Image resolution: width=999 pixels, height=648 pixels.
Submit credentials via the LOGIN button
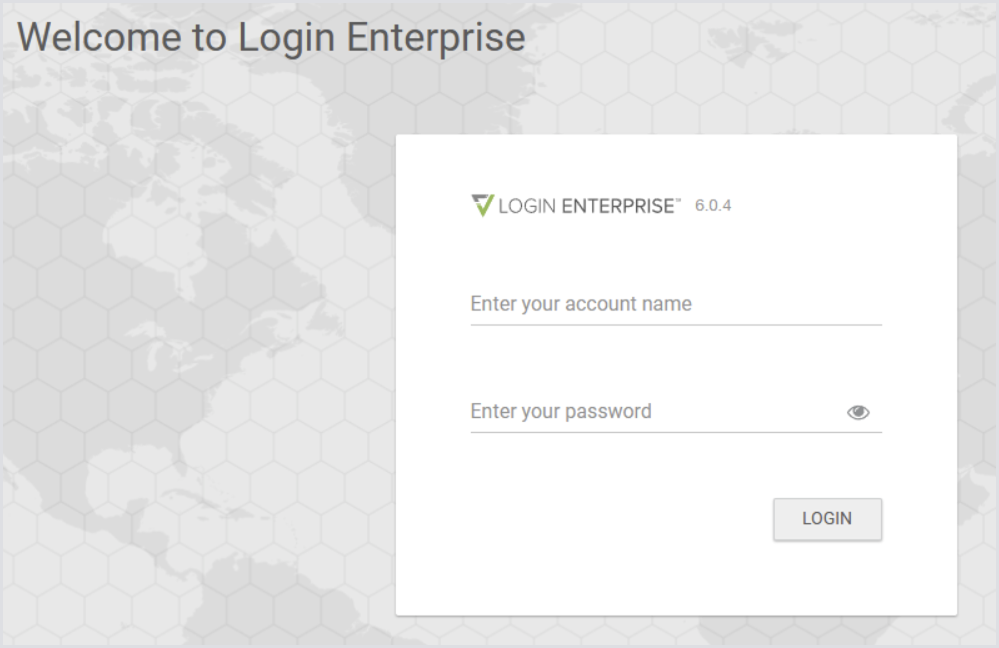click(827, 519)
